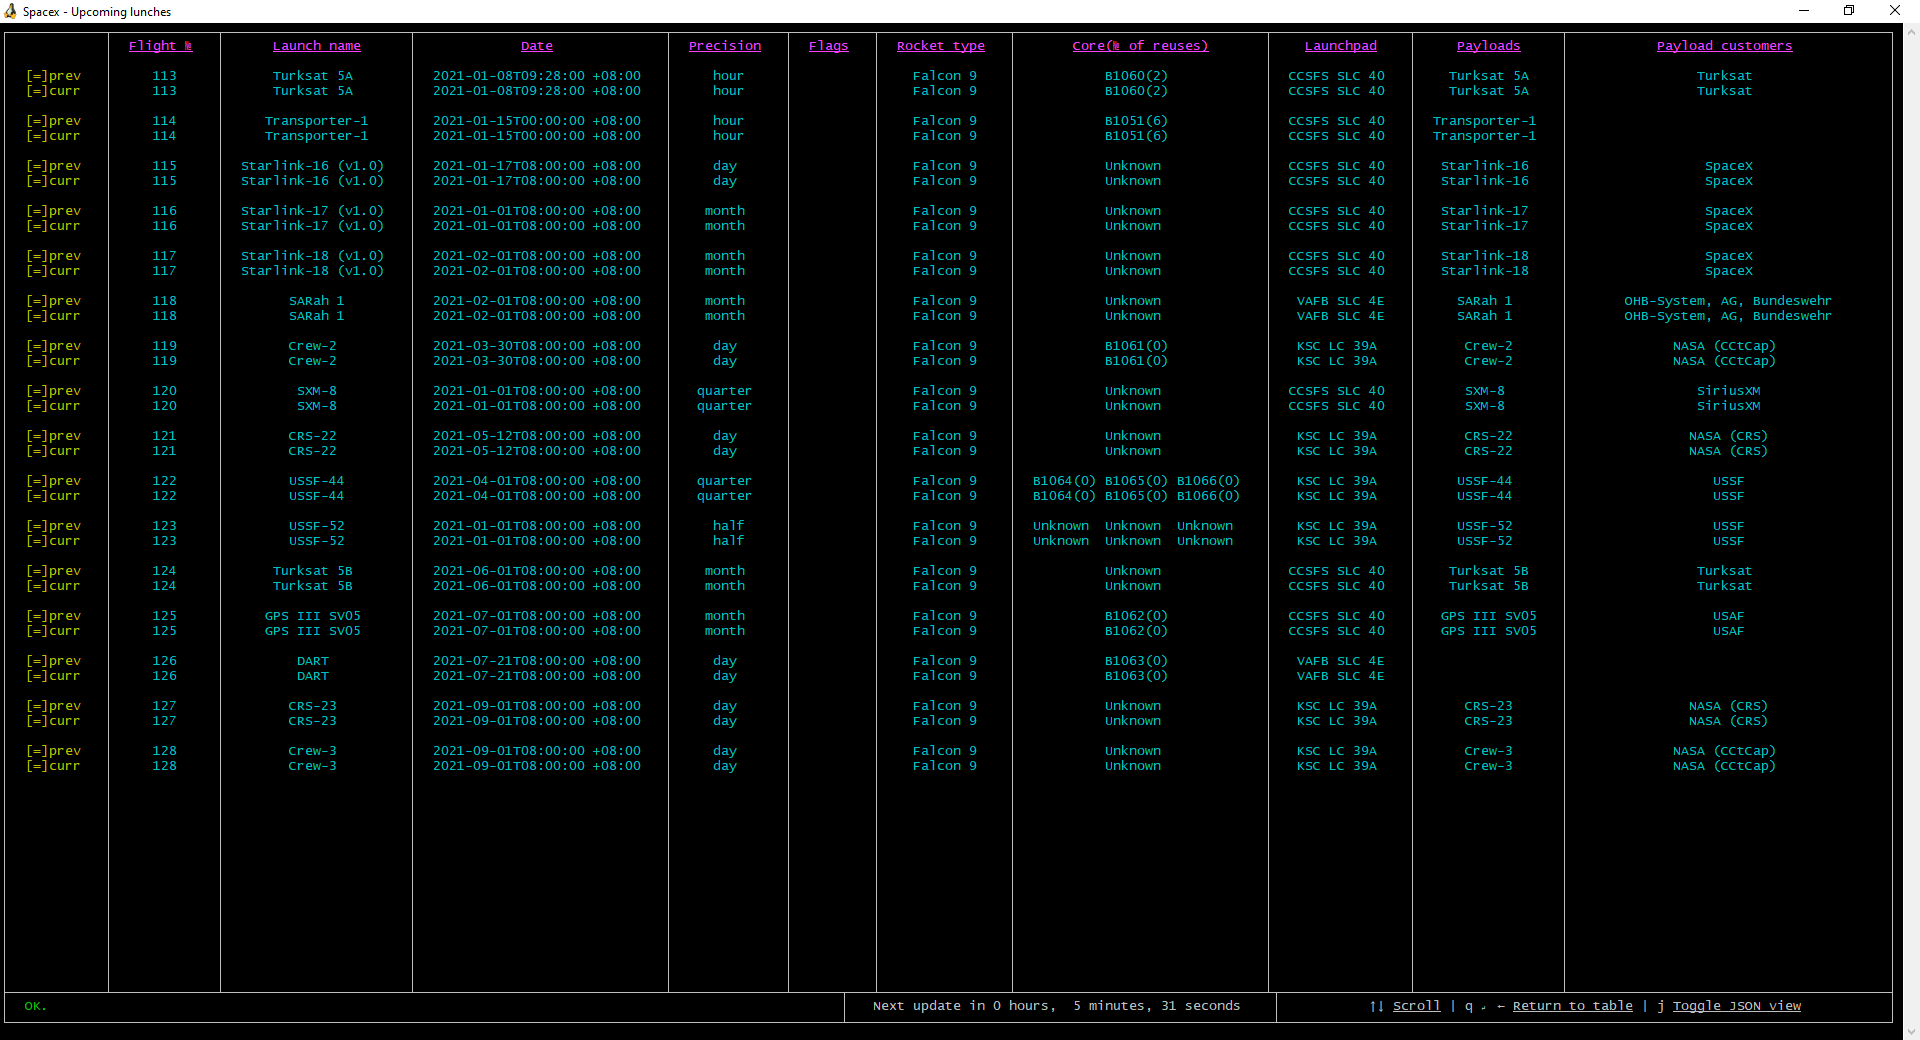Click prev precision quarter for SXM-8

click(x=725, y=391)
